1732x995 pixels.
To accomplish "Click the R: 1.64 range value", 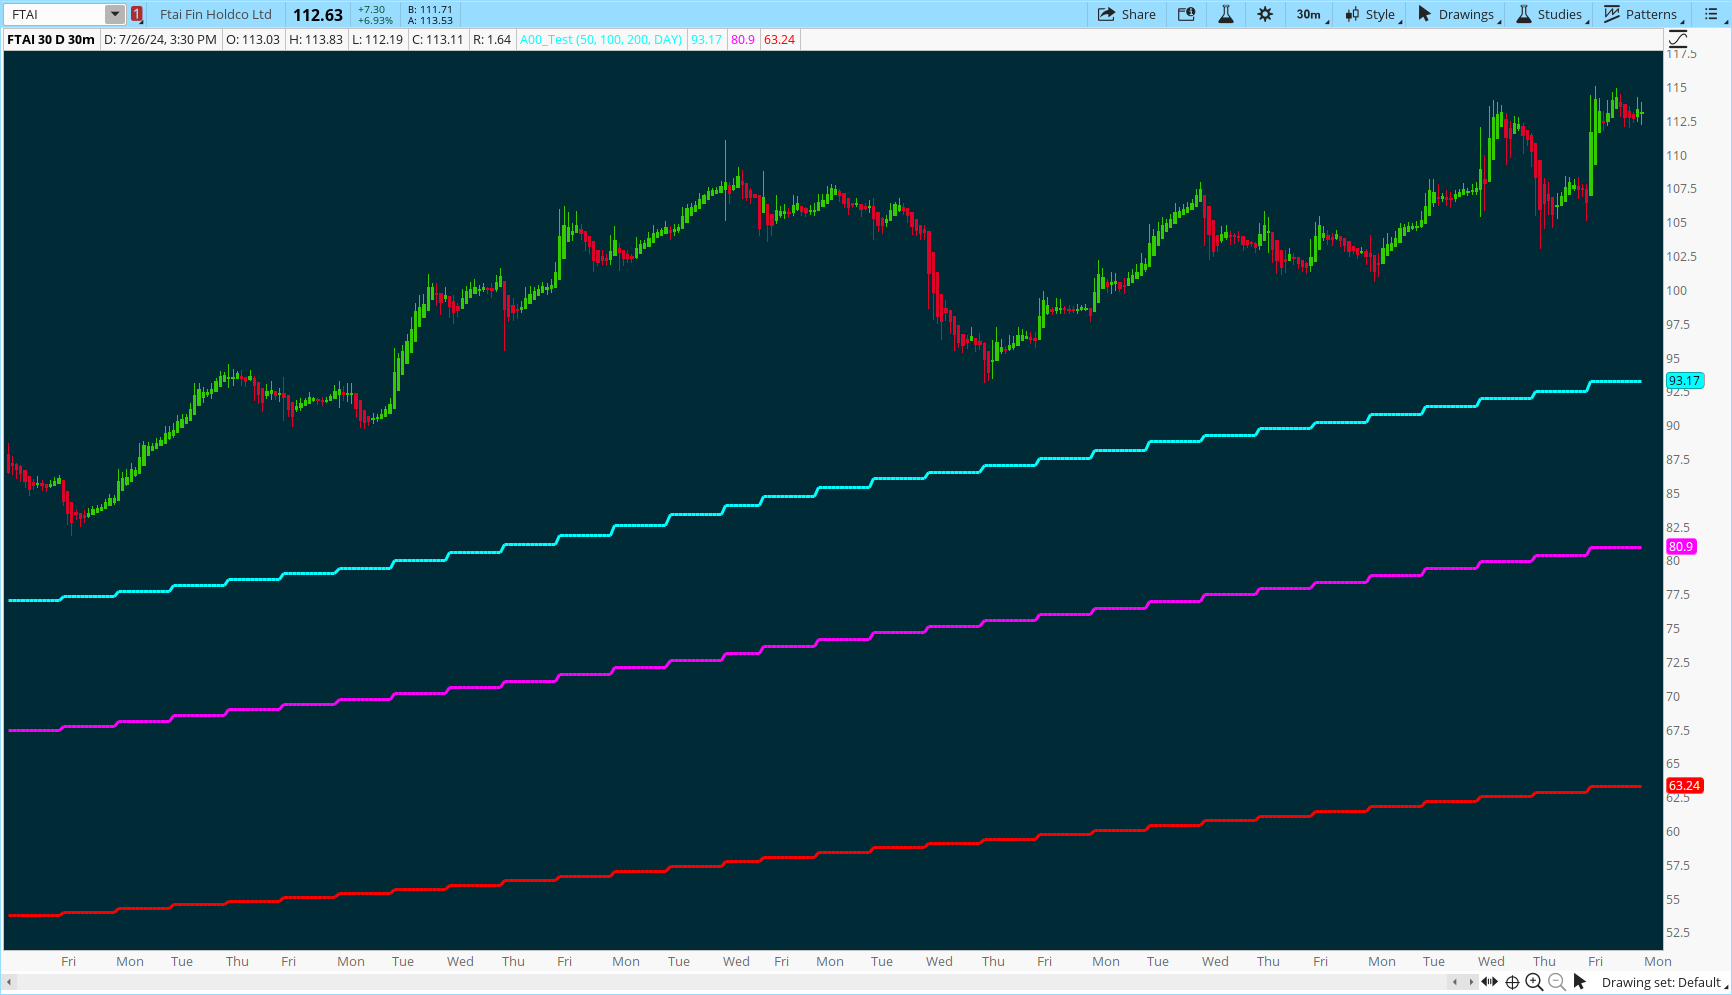I will (492, 40).
